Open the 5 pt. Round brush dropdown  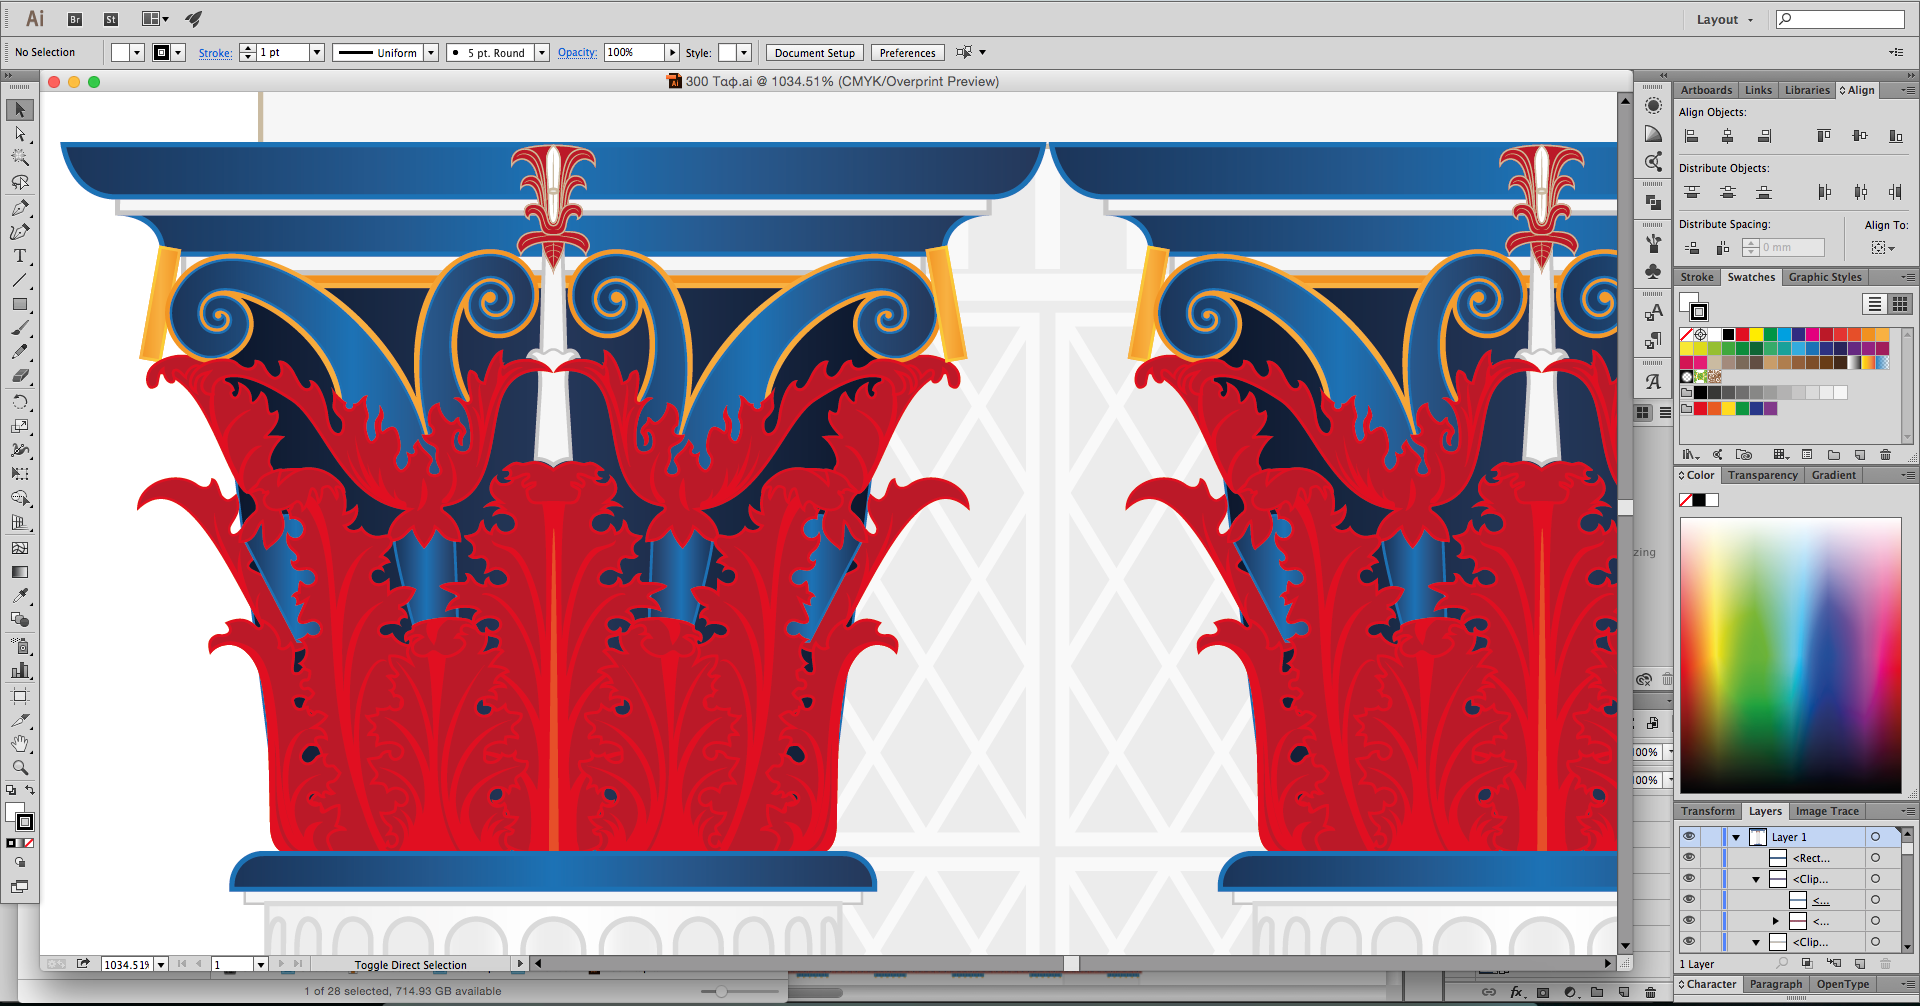pos(541,53)
